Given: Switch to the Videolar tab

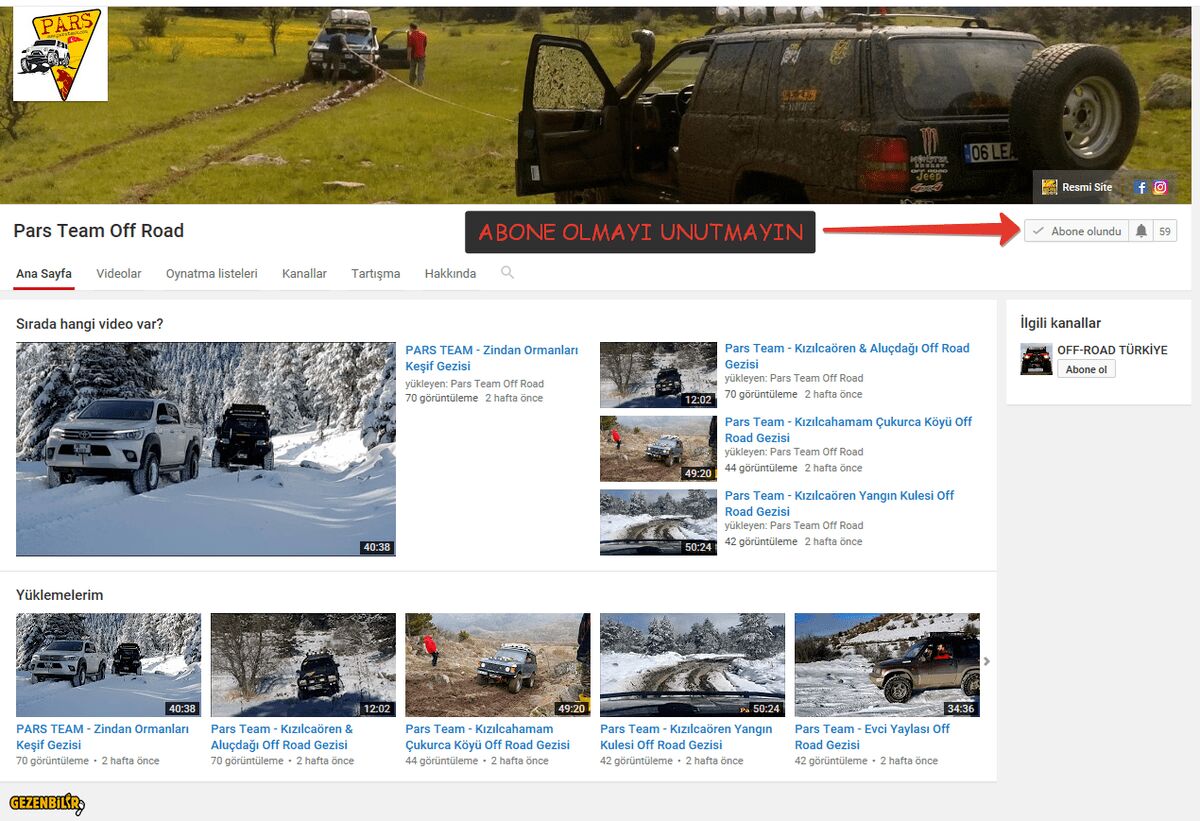Looking at the screenshot, I should 119,273.
